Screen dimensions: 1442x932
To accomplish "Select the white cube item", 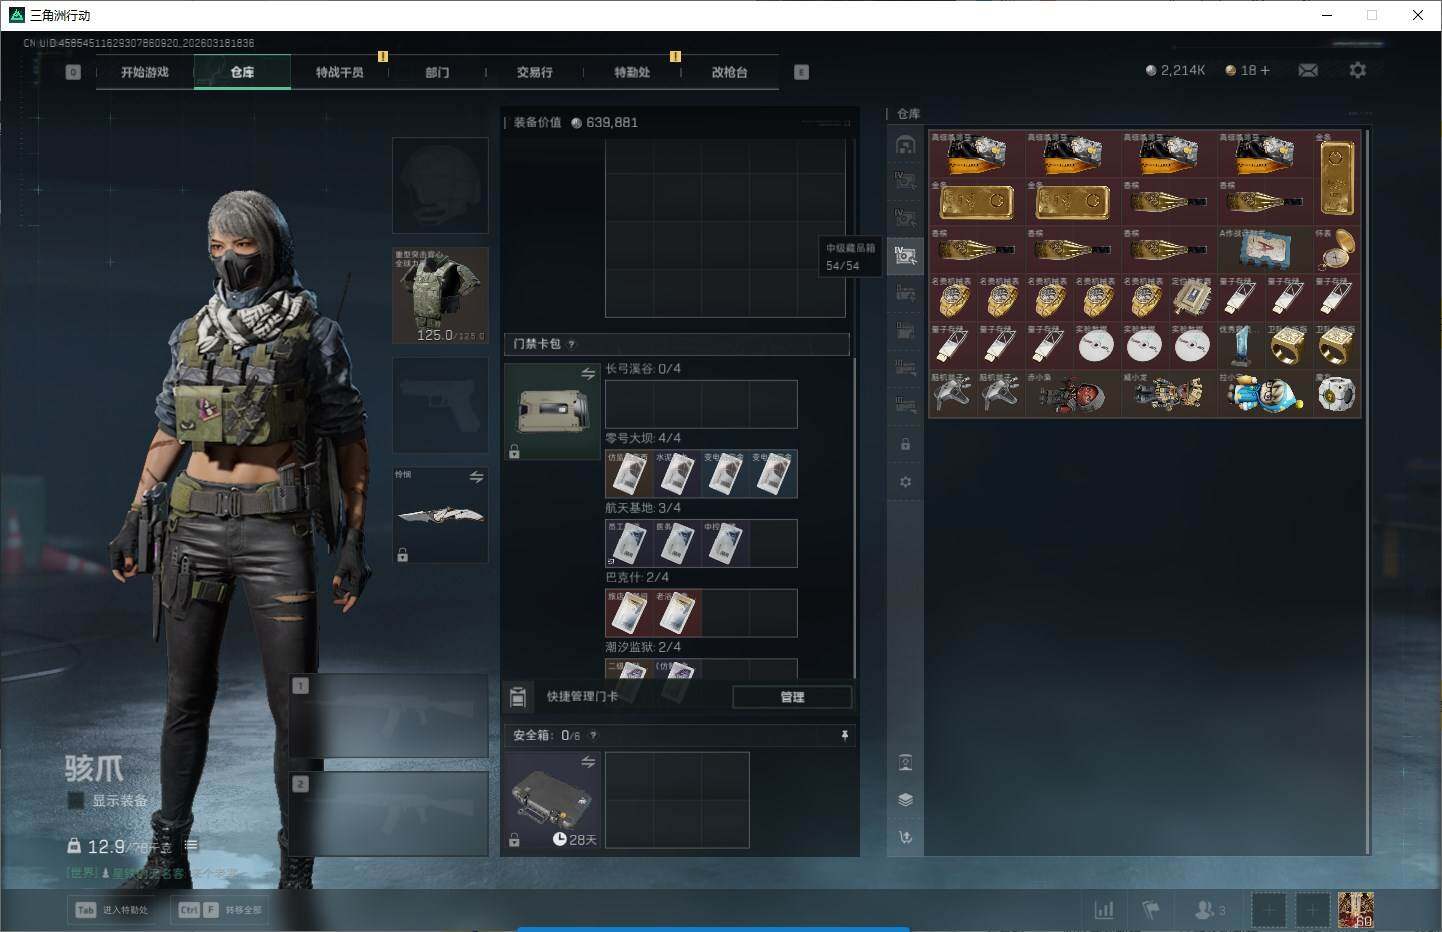I will point(1337,394).
